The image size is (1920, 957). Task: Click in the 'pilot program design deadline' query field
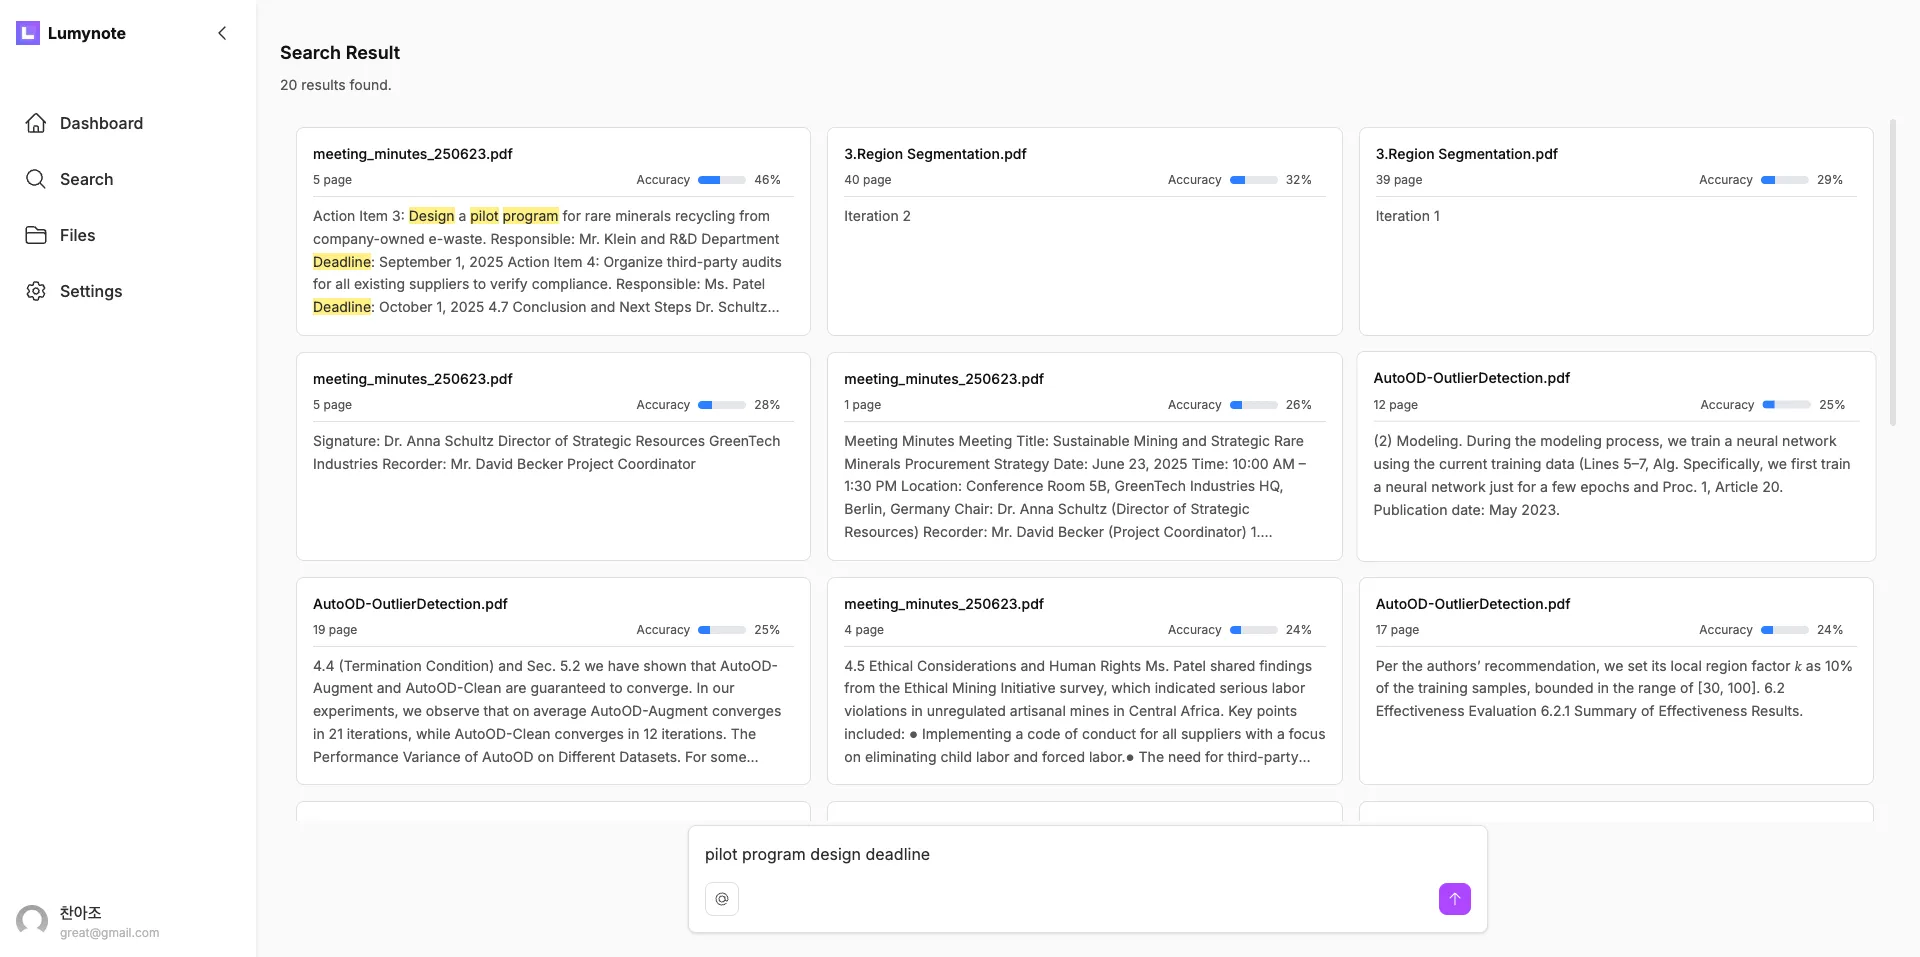tap(1087, 854)
